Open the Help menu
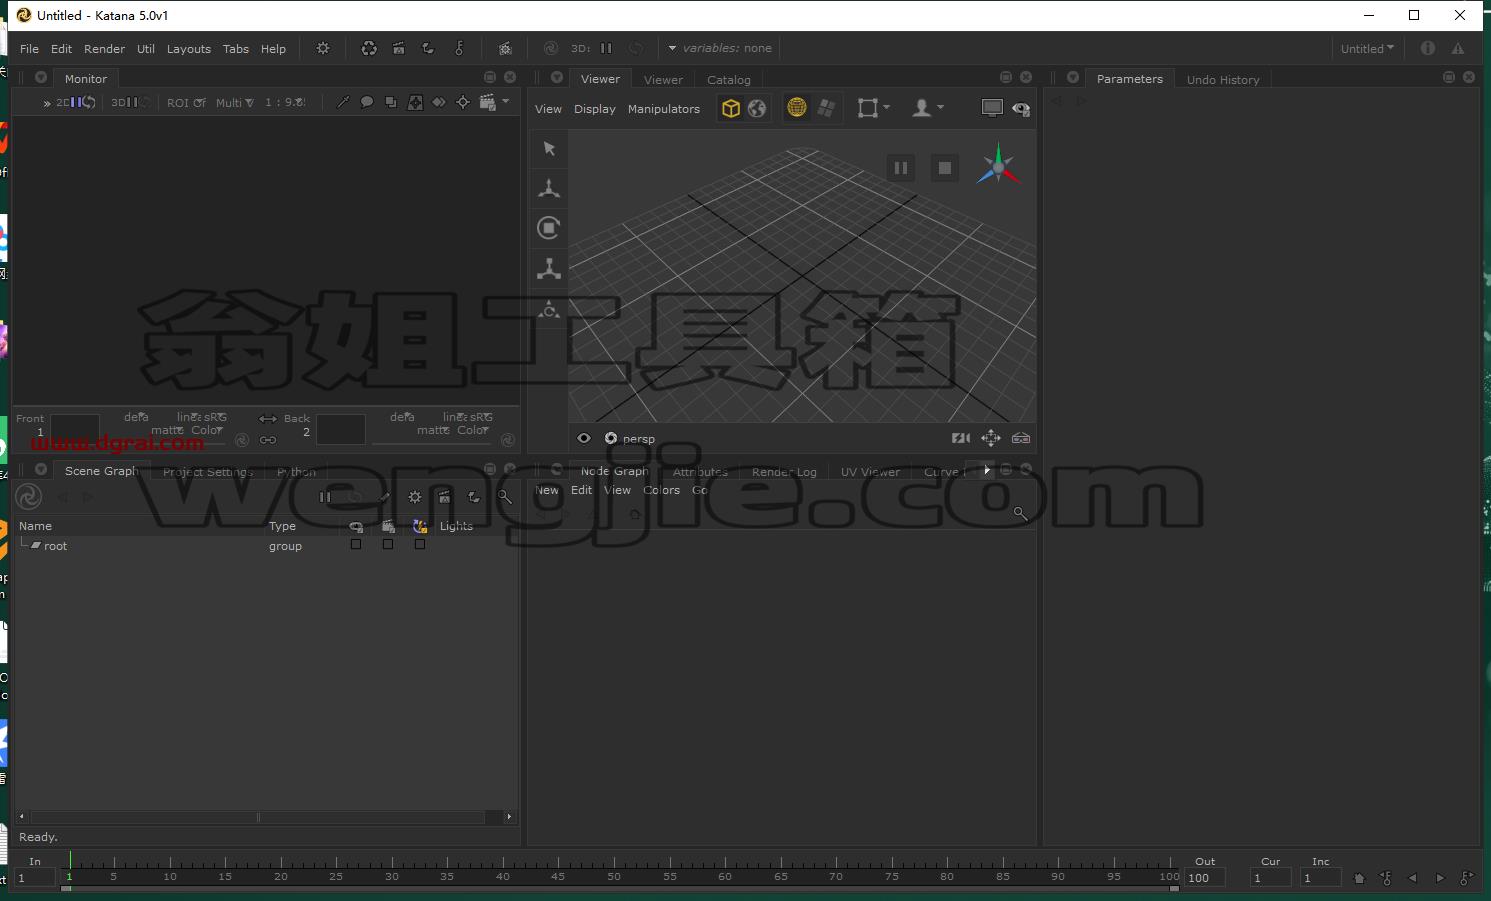This screenshot has height=901, width=1491. (273, 49)
